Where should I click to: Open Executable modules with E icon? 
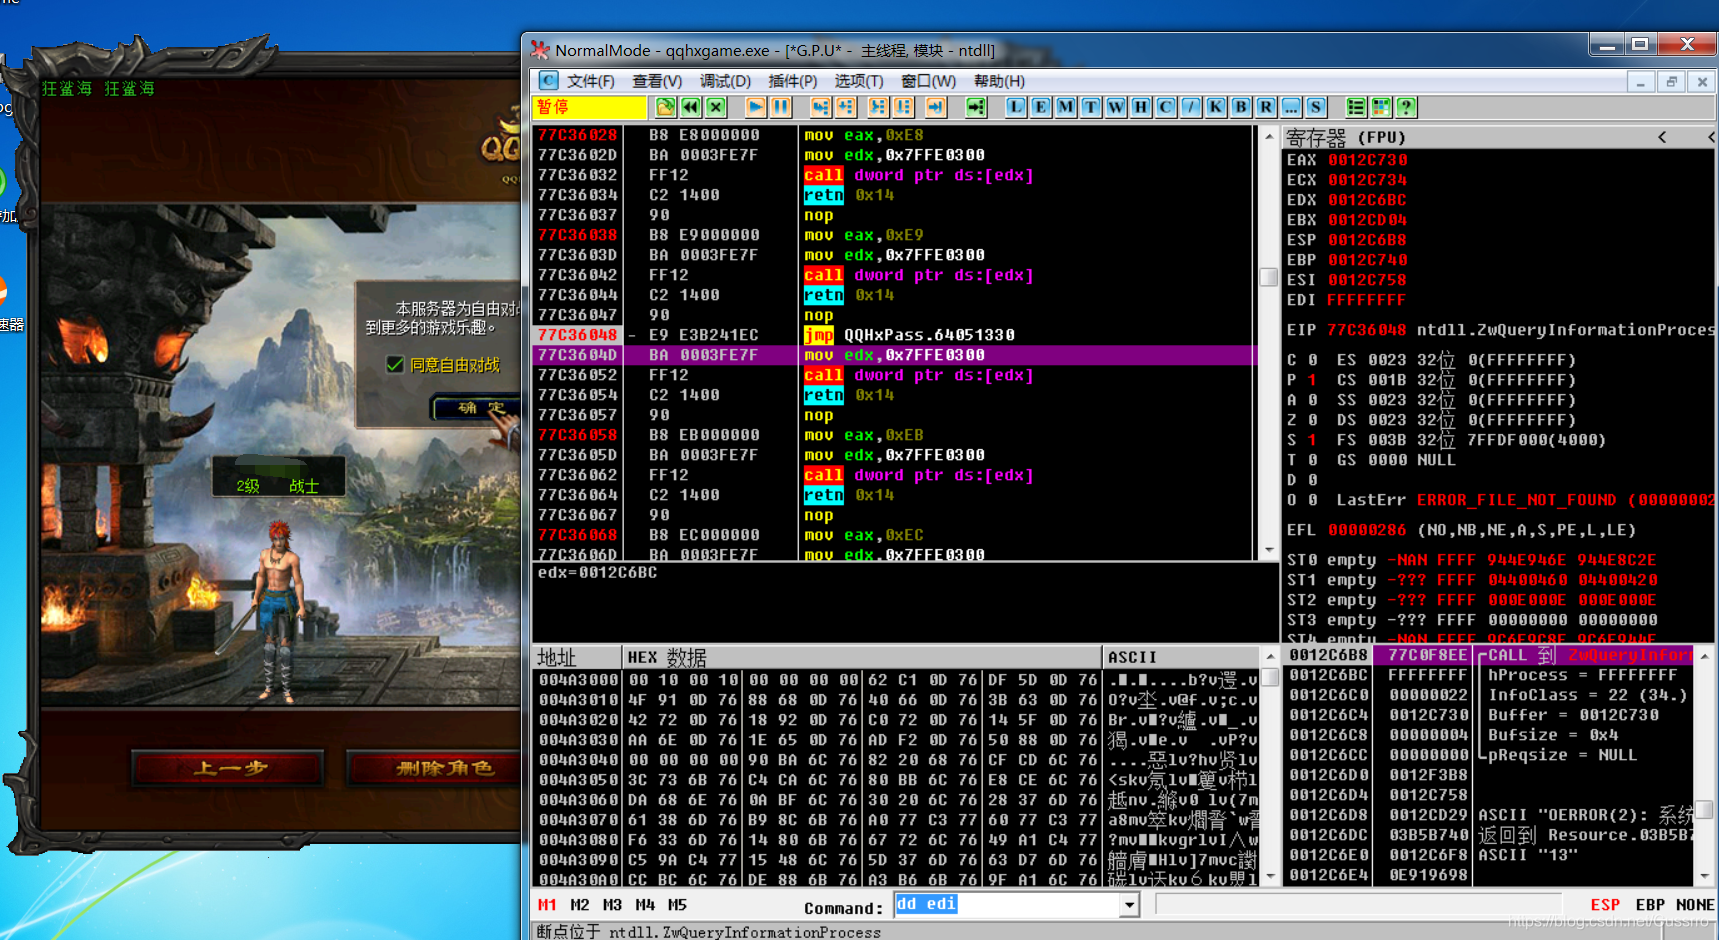coord(1041,107)
